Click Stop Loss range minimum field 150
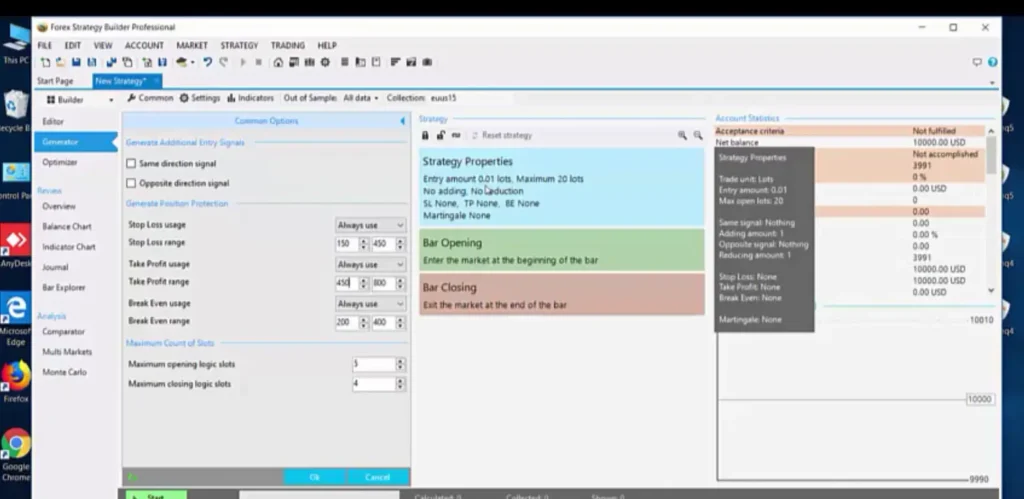The height and width of the screenshot is (499, 1024). 347,244
